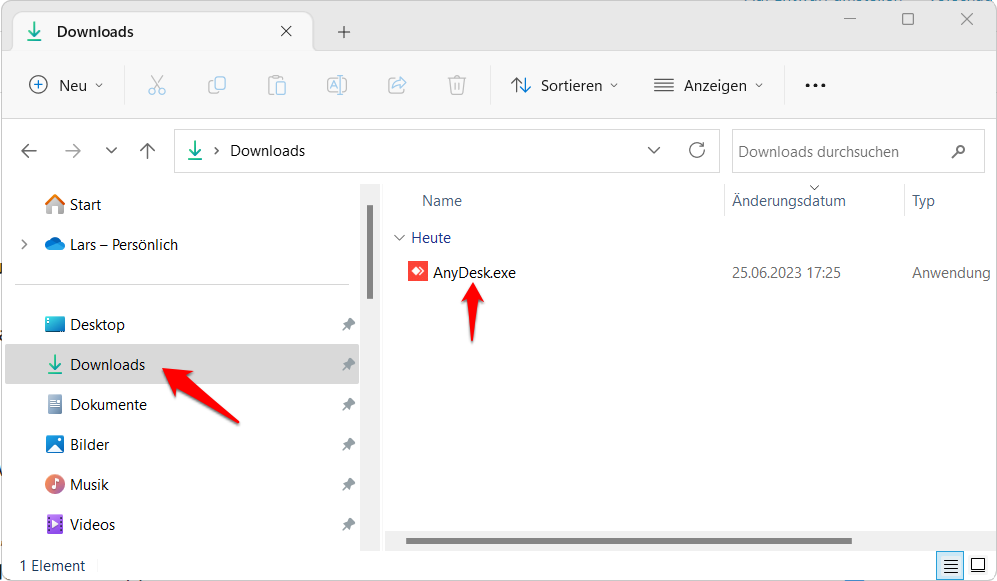Collapse the Heute group

coord(399,238)
